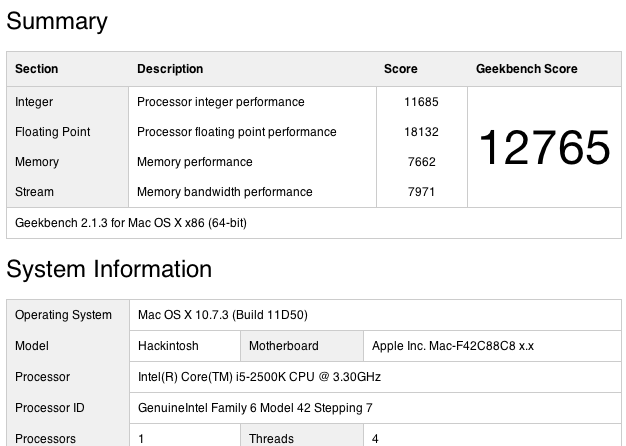Click the Section column header
This screenshot has width=626, height=446.
[x=37, y=69]
